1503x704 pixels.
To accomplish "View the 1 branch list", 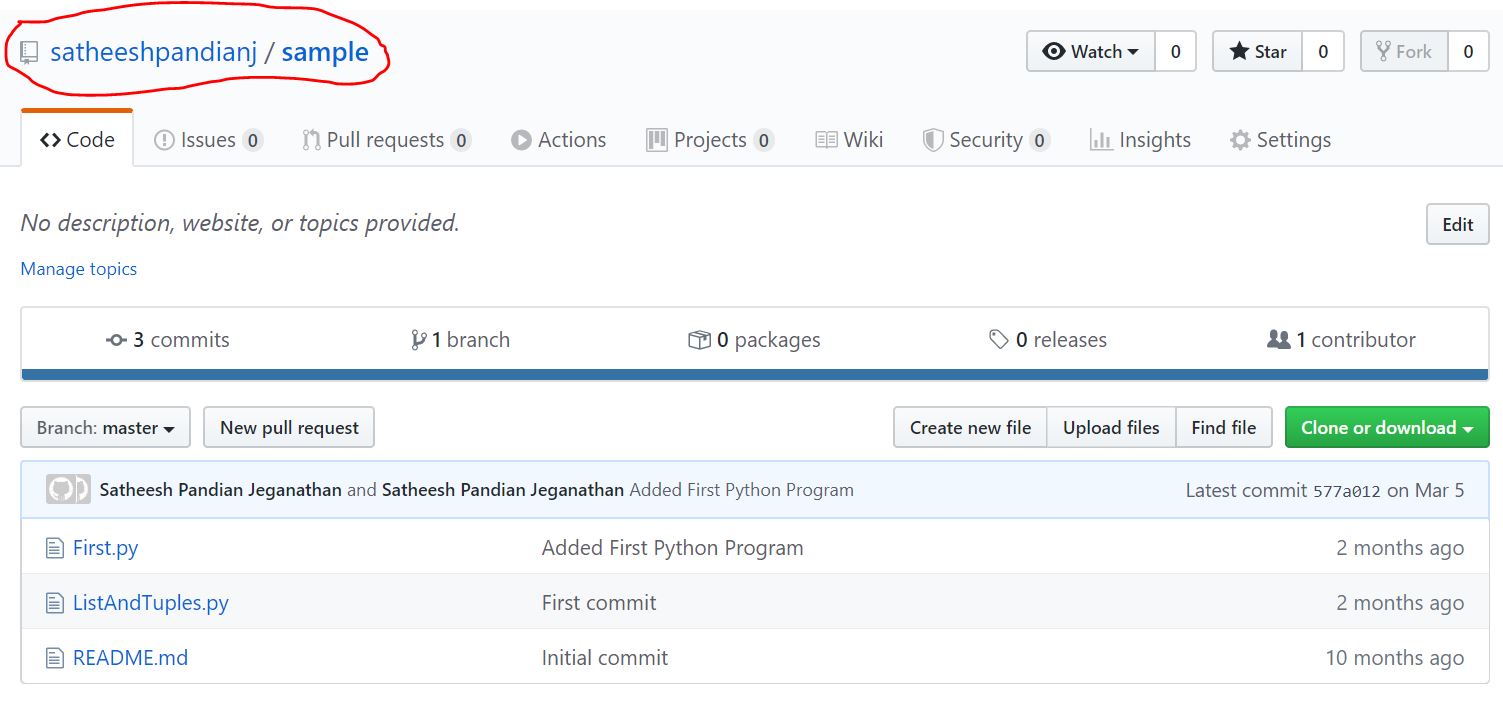I will tap(460, 340).
